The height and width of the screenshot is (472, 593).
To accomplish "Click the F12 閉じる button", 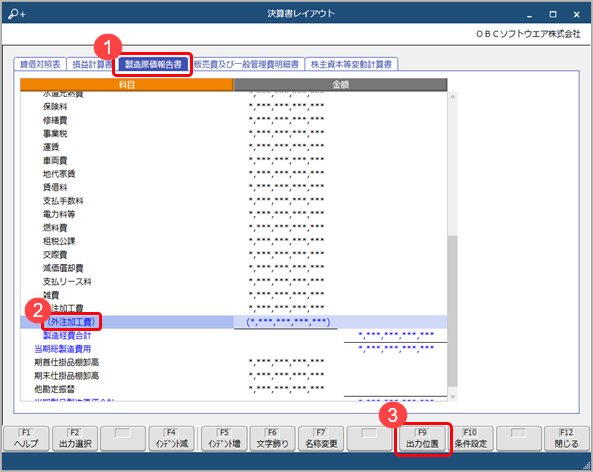I will tap(567, 439).
